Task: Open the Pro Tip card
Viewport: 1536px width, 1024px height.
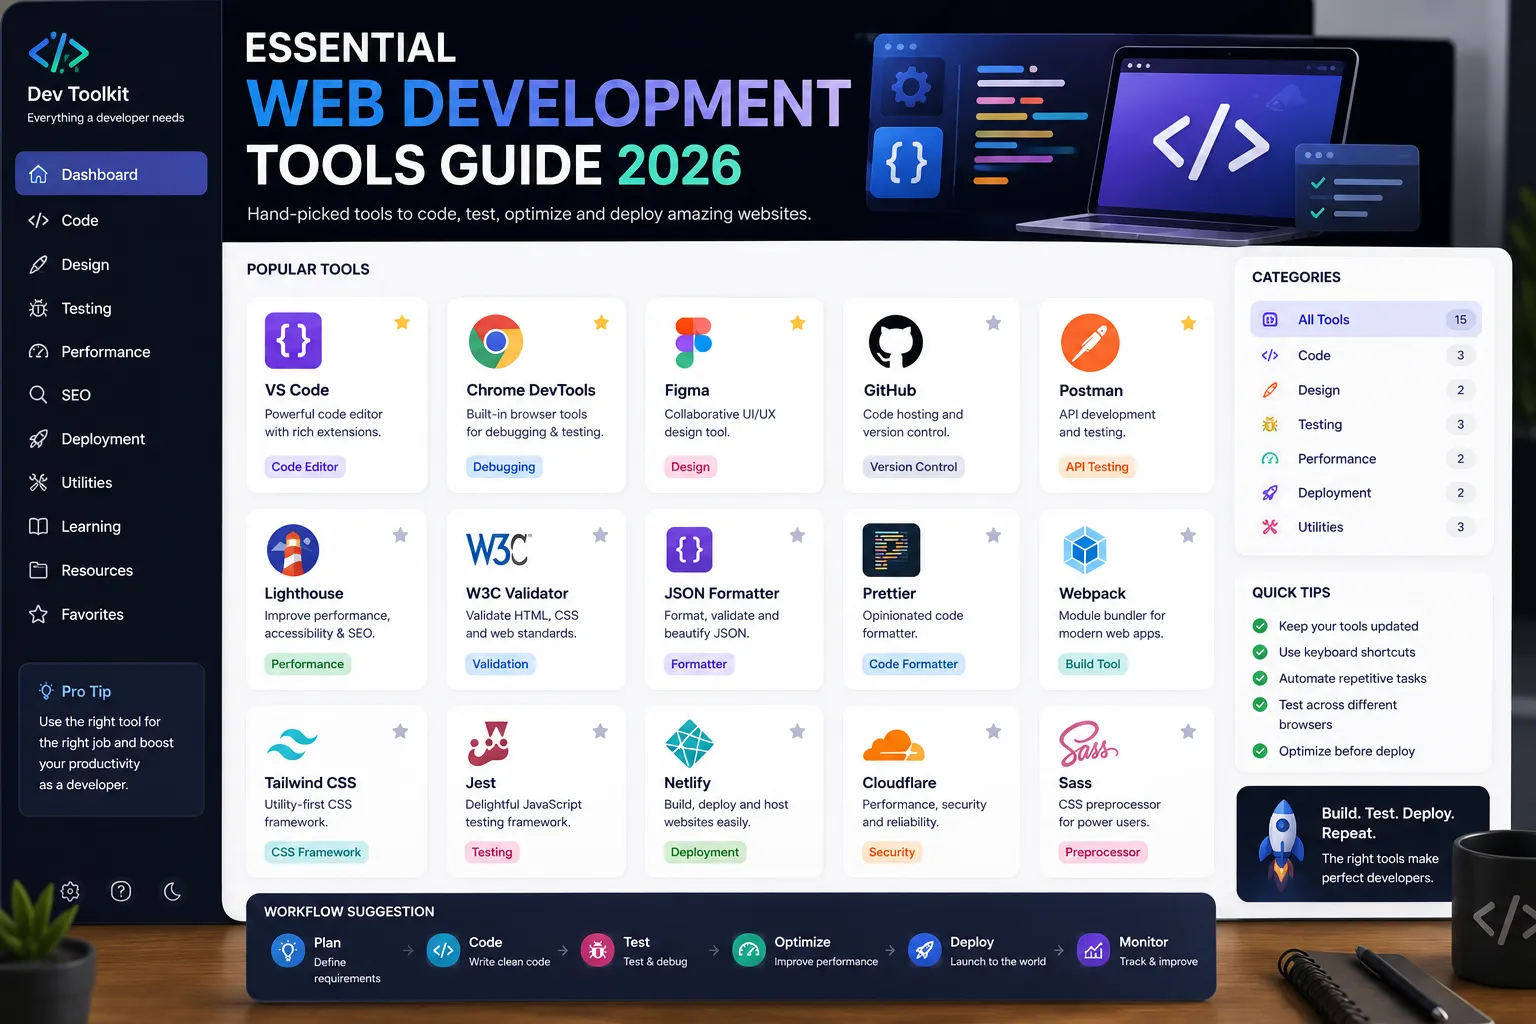Action: (111, 740)
